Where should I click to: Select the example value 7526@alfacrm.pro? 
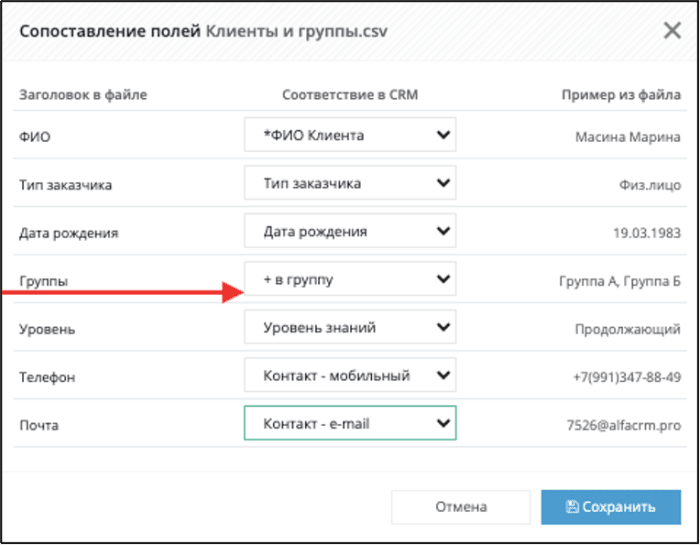click(624, 425)
